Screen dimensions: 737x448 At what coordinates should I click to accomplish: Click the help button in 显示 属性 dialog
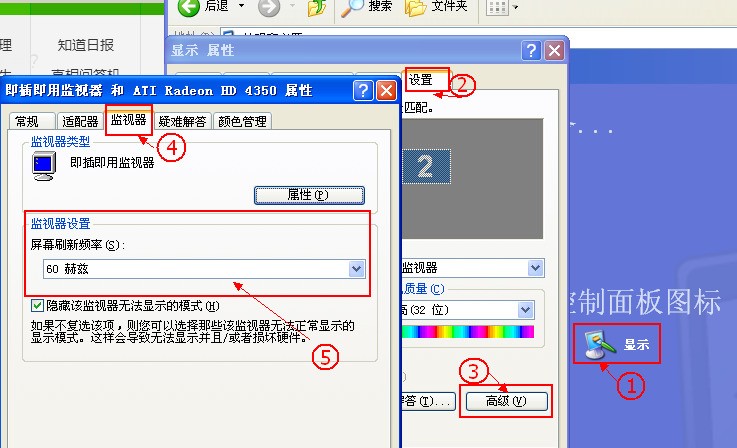[531, 50]
